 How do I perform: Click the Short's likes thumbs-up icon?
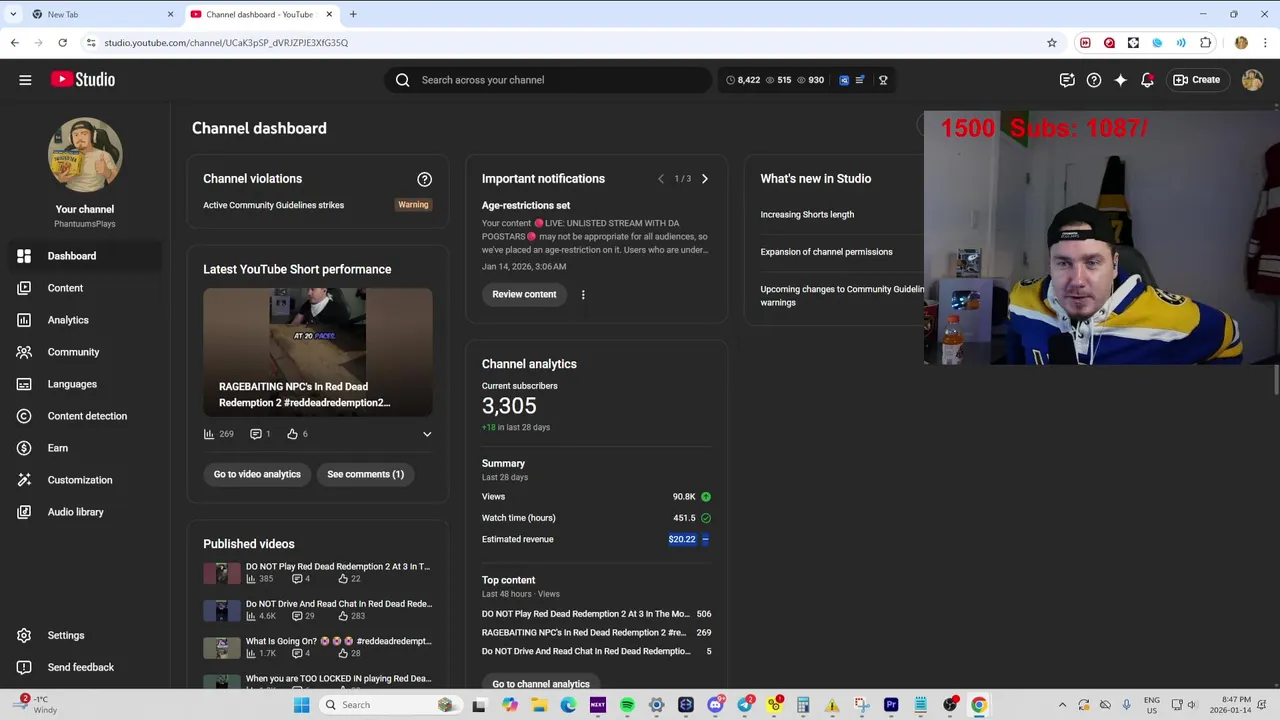tap(292, 434)
